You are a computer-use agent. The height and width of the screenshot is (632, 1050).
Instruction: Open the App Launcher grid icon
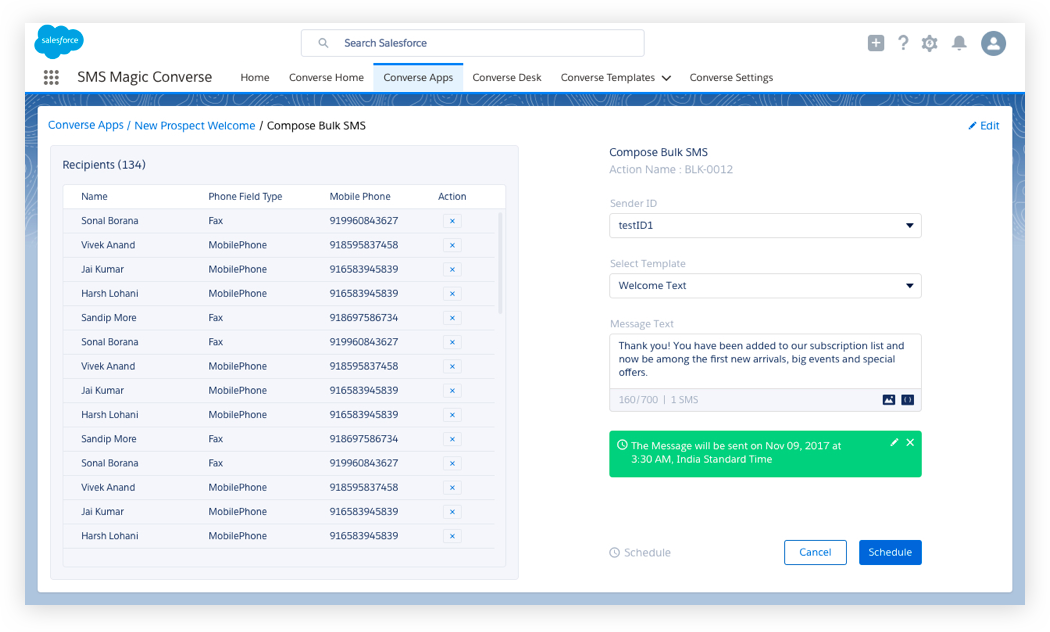51,77
